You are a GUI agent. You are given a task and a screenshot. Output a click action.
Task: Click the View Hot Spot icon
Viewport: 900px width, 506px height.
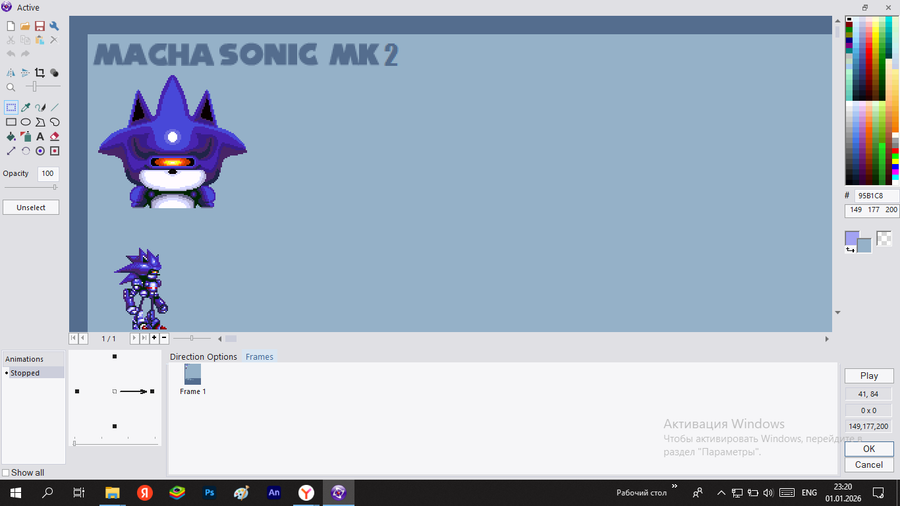pos(40,151)
